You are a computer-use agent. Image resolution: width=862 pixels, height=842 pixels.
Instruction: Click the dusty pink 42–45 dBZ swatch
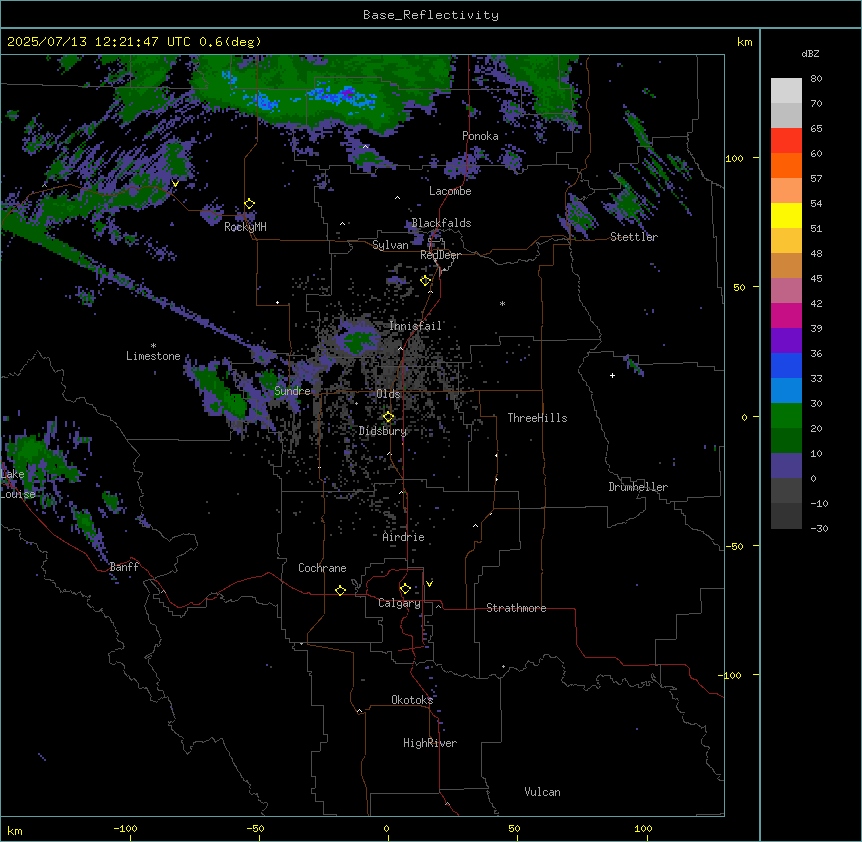coord(786,291)
